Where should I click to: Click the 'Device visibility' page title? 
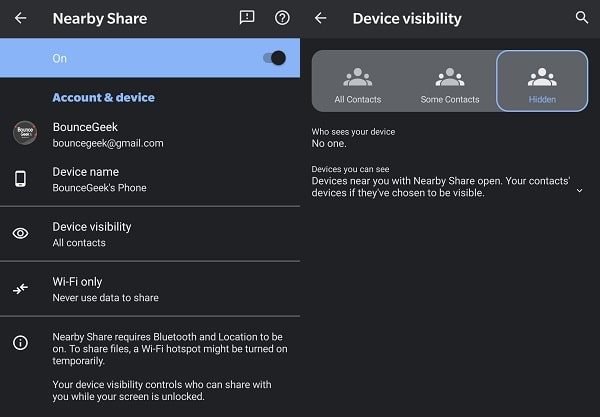pos(407,18)
